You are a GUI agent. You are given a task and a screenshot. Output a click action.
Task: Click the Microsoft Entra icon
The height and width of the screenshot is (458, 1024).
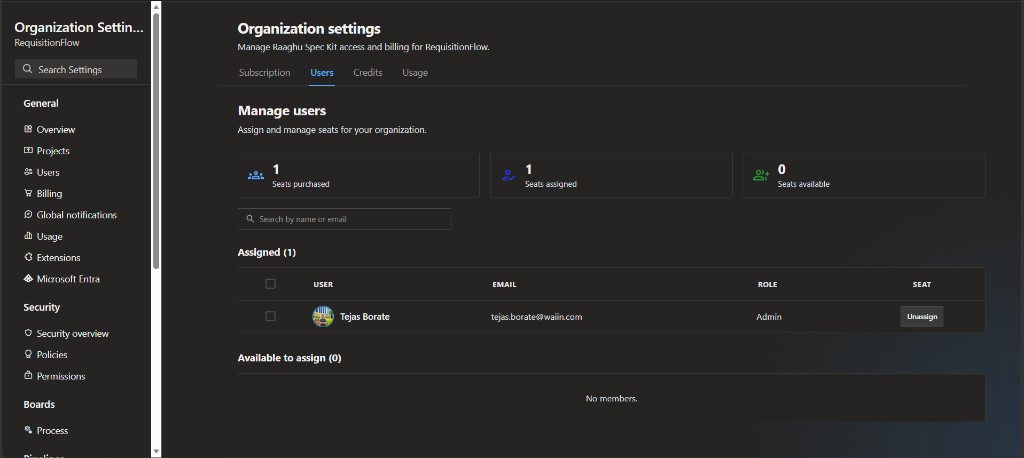pos(28,278)
